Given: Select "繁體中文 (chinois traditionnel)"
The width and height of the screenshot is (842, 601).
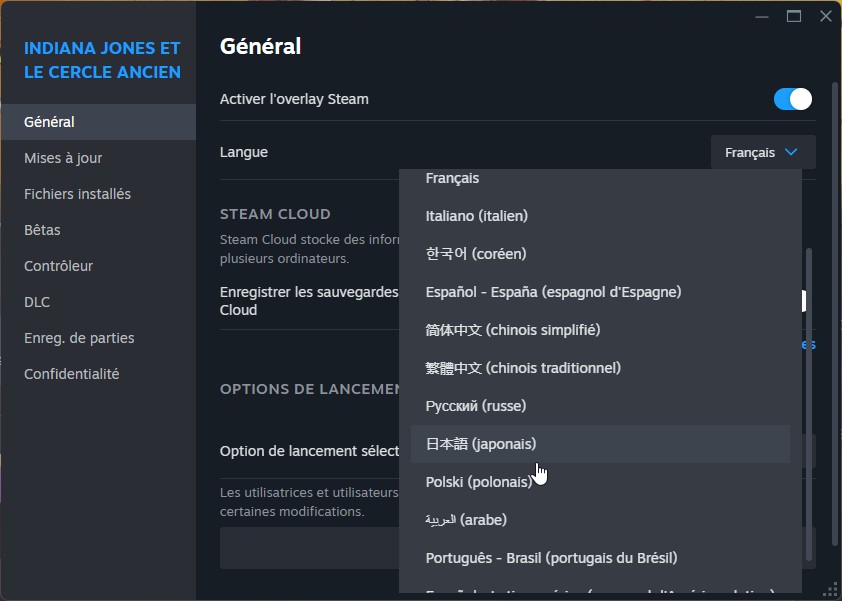Looking at the screenshot, I should coord(524,367).
